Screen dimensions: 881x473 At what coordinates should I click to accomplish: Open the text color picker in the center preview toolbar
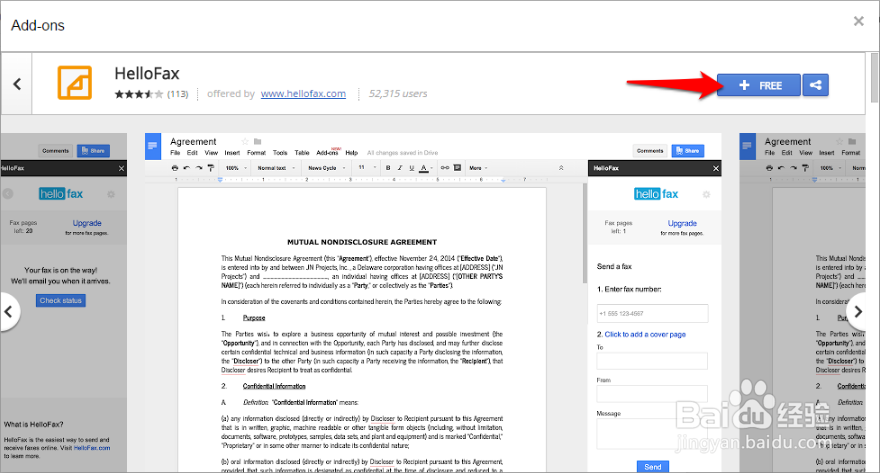pyautogui.click(x=425, y=168)
